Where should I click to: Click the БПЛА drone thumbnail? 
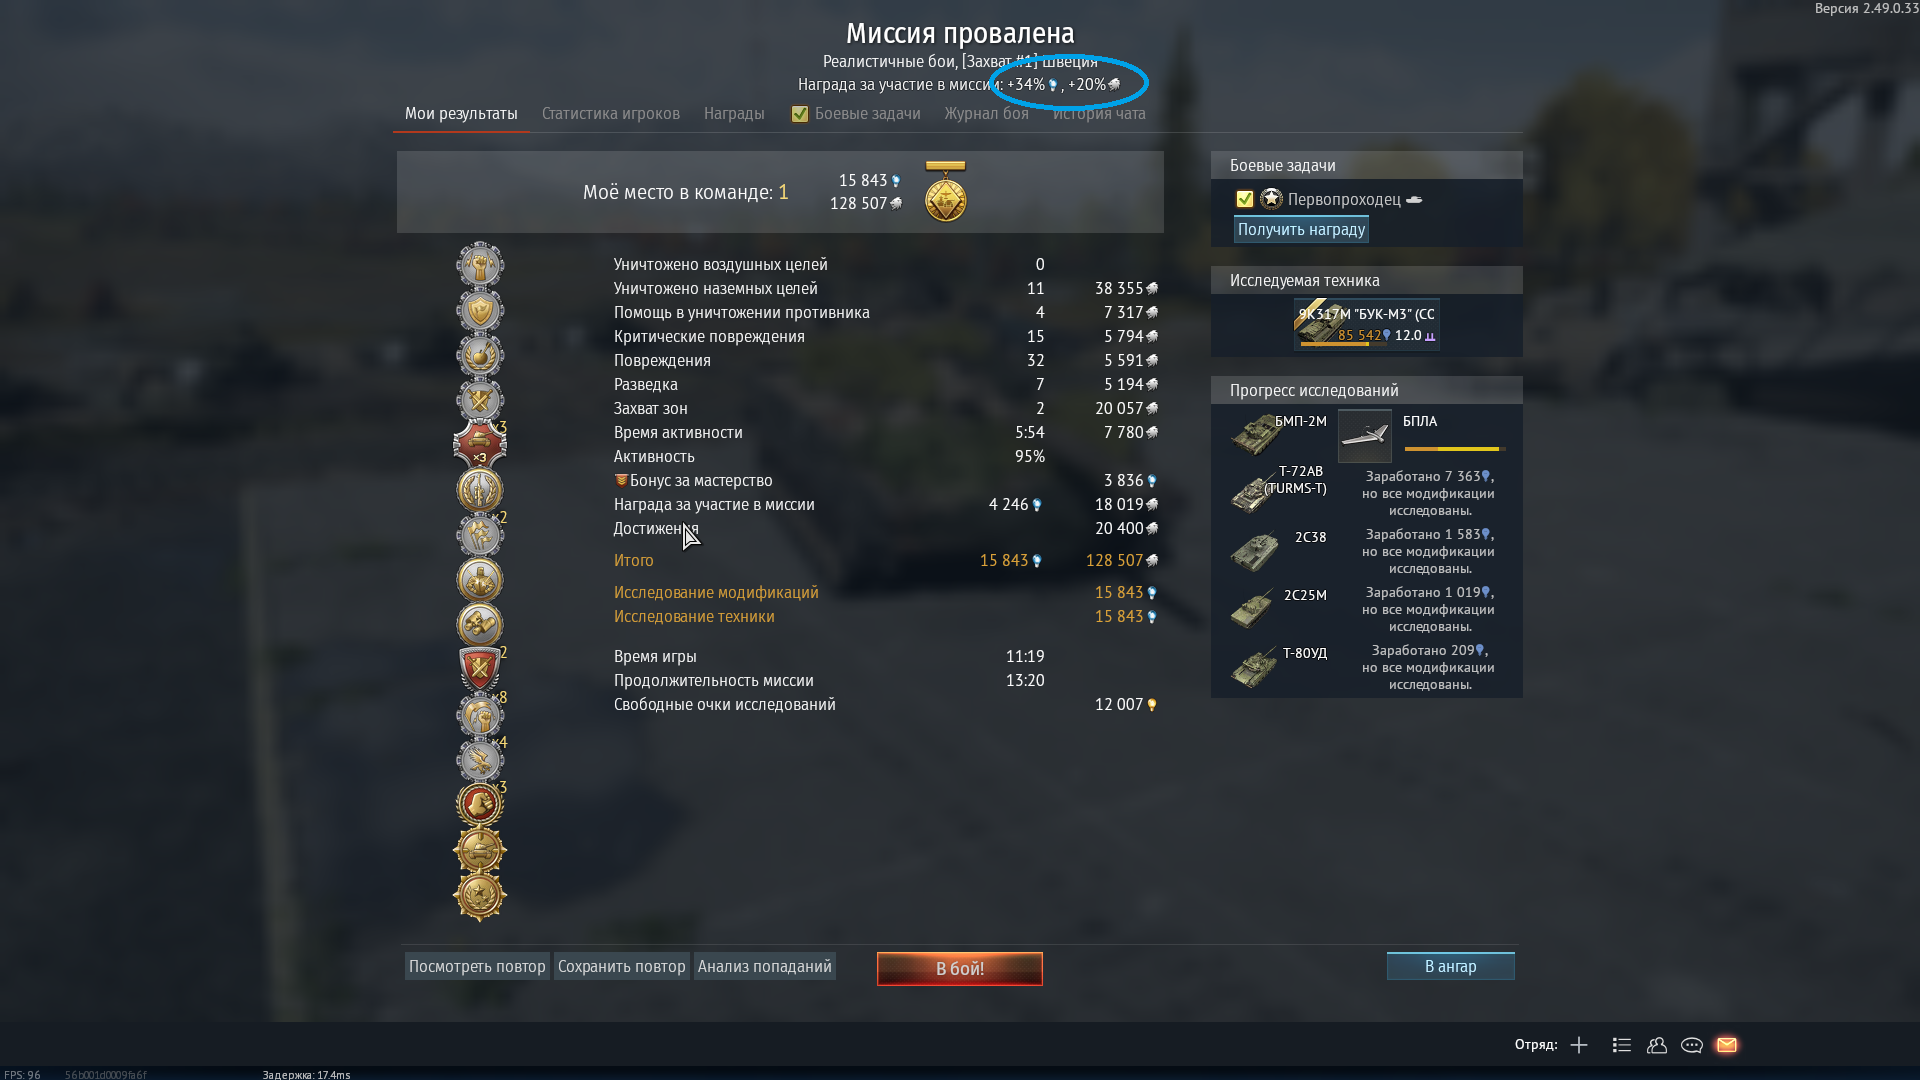pos(1365,436)
